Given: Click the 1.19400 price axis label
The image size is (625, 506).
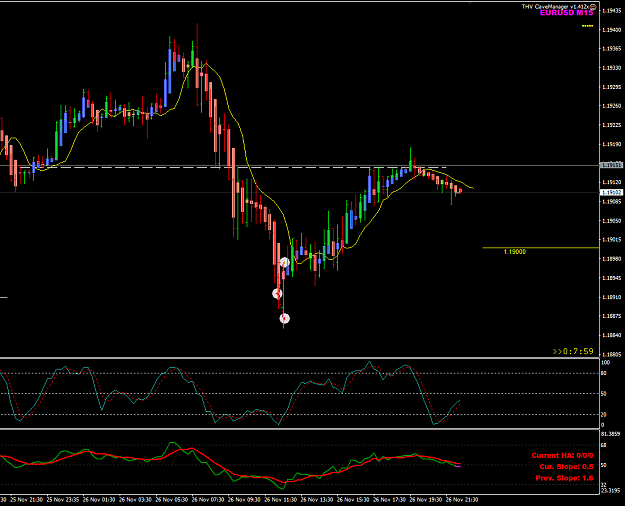Looking at the screenshot, I should tap(611, 30).
